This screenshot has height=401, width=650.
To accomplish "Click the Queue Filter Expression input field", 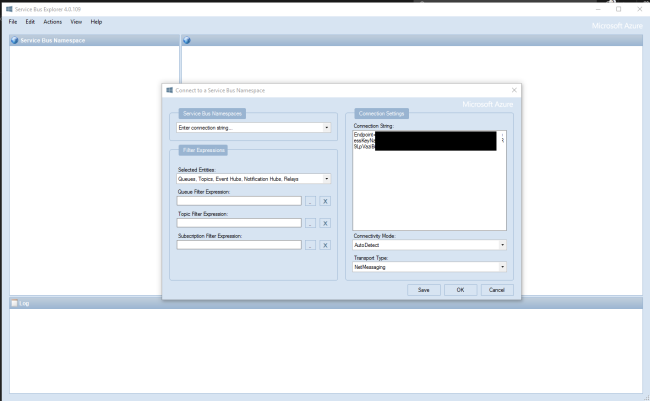I will point(239,201).
